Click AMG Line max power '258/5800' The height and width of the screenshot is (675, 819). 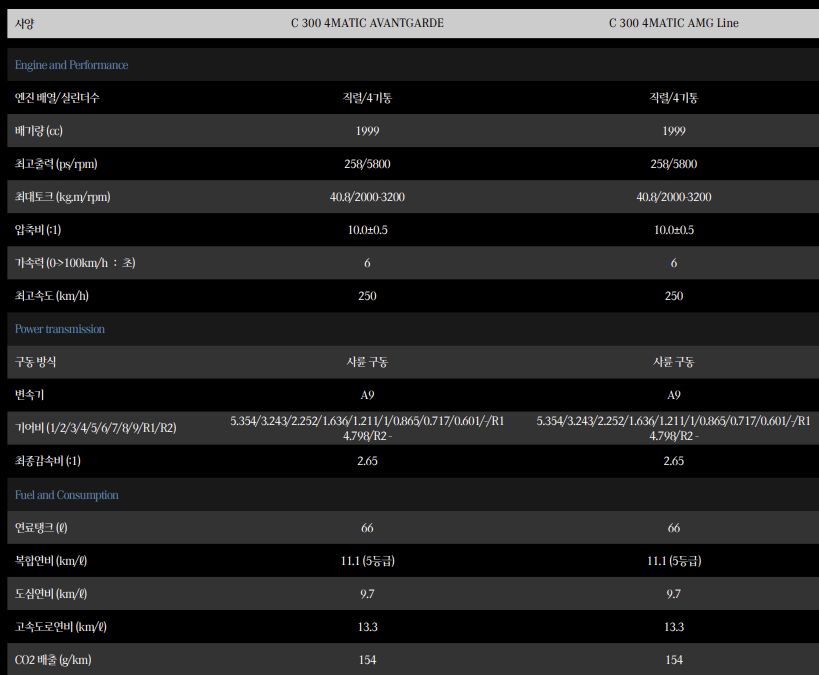tap(674, 164)
